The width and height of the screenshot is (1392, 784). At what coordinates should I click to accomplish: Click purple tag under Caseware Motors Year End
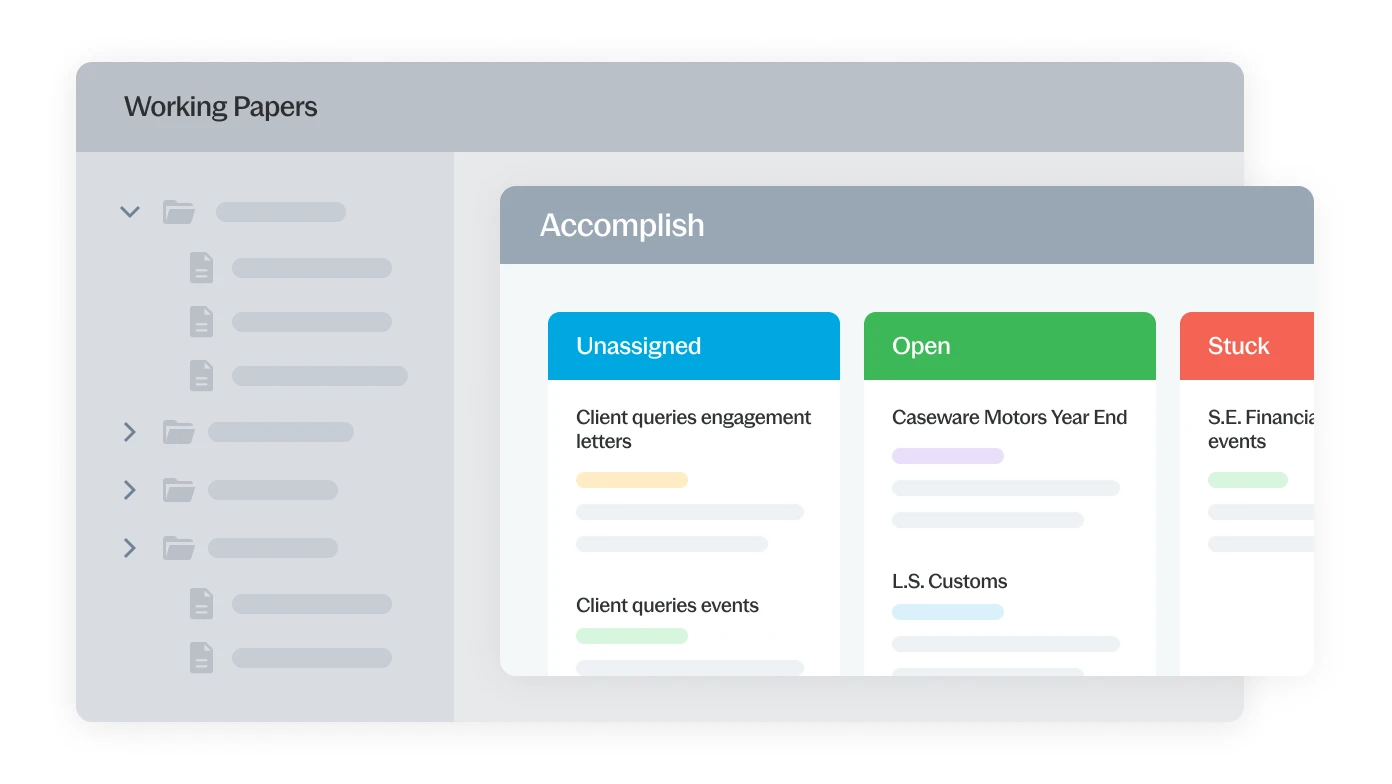[948, 456]
